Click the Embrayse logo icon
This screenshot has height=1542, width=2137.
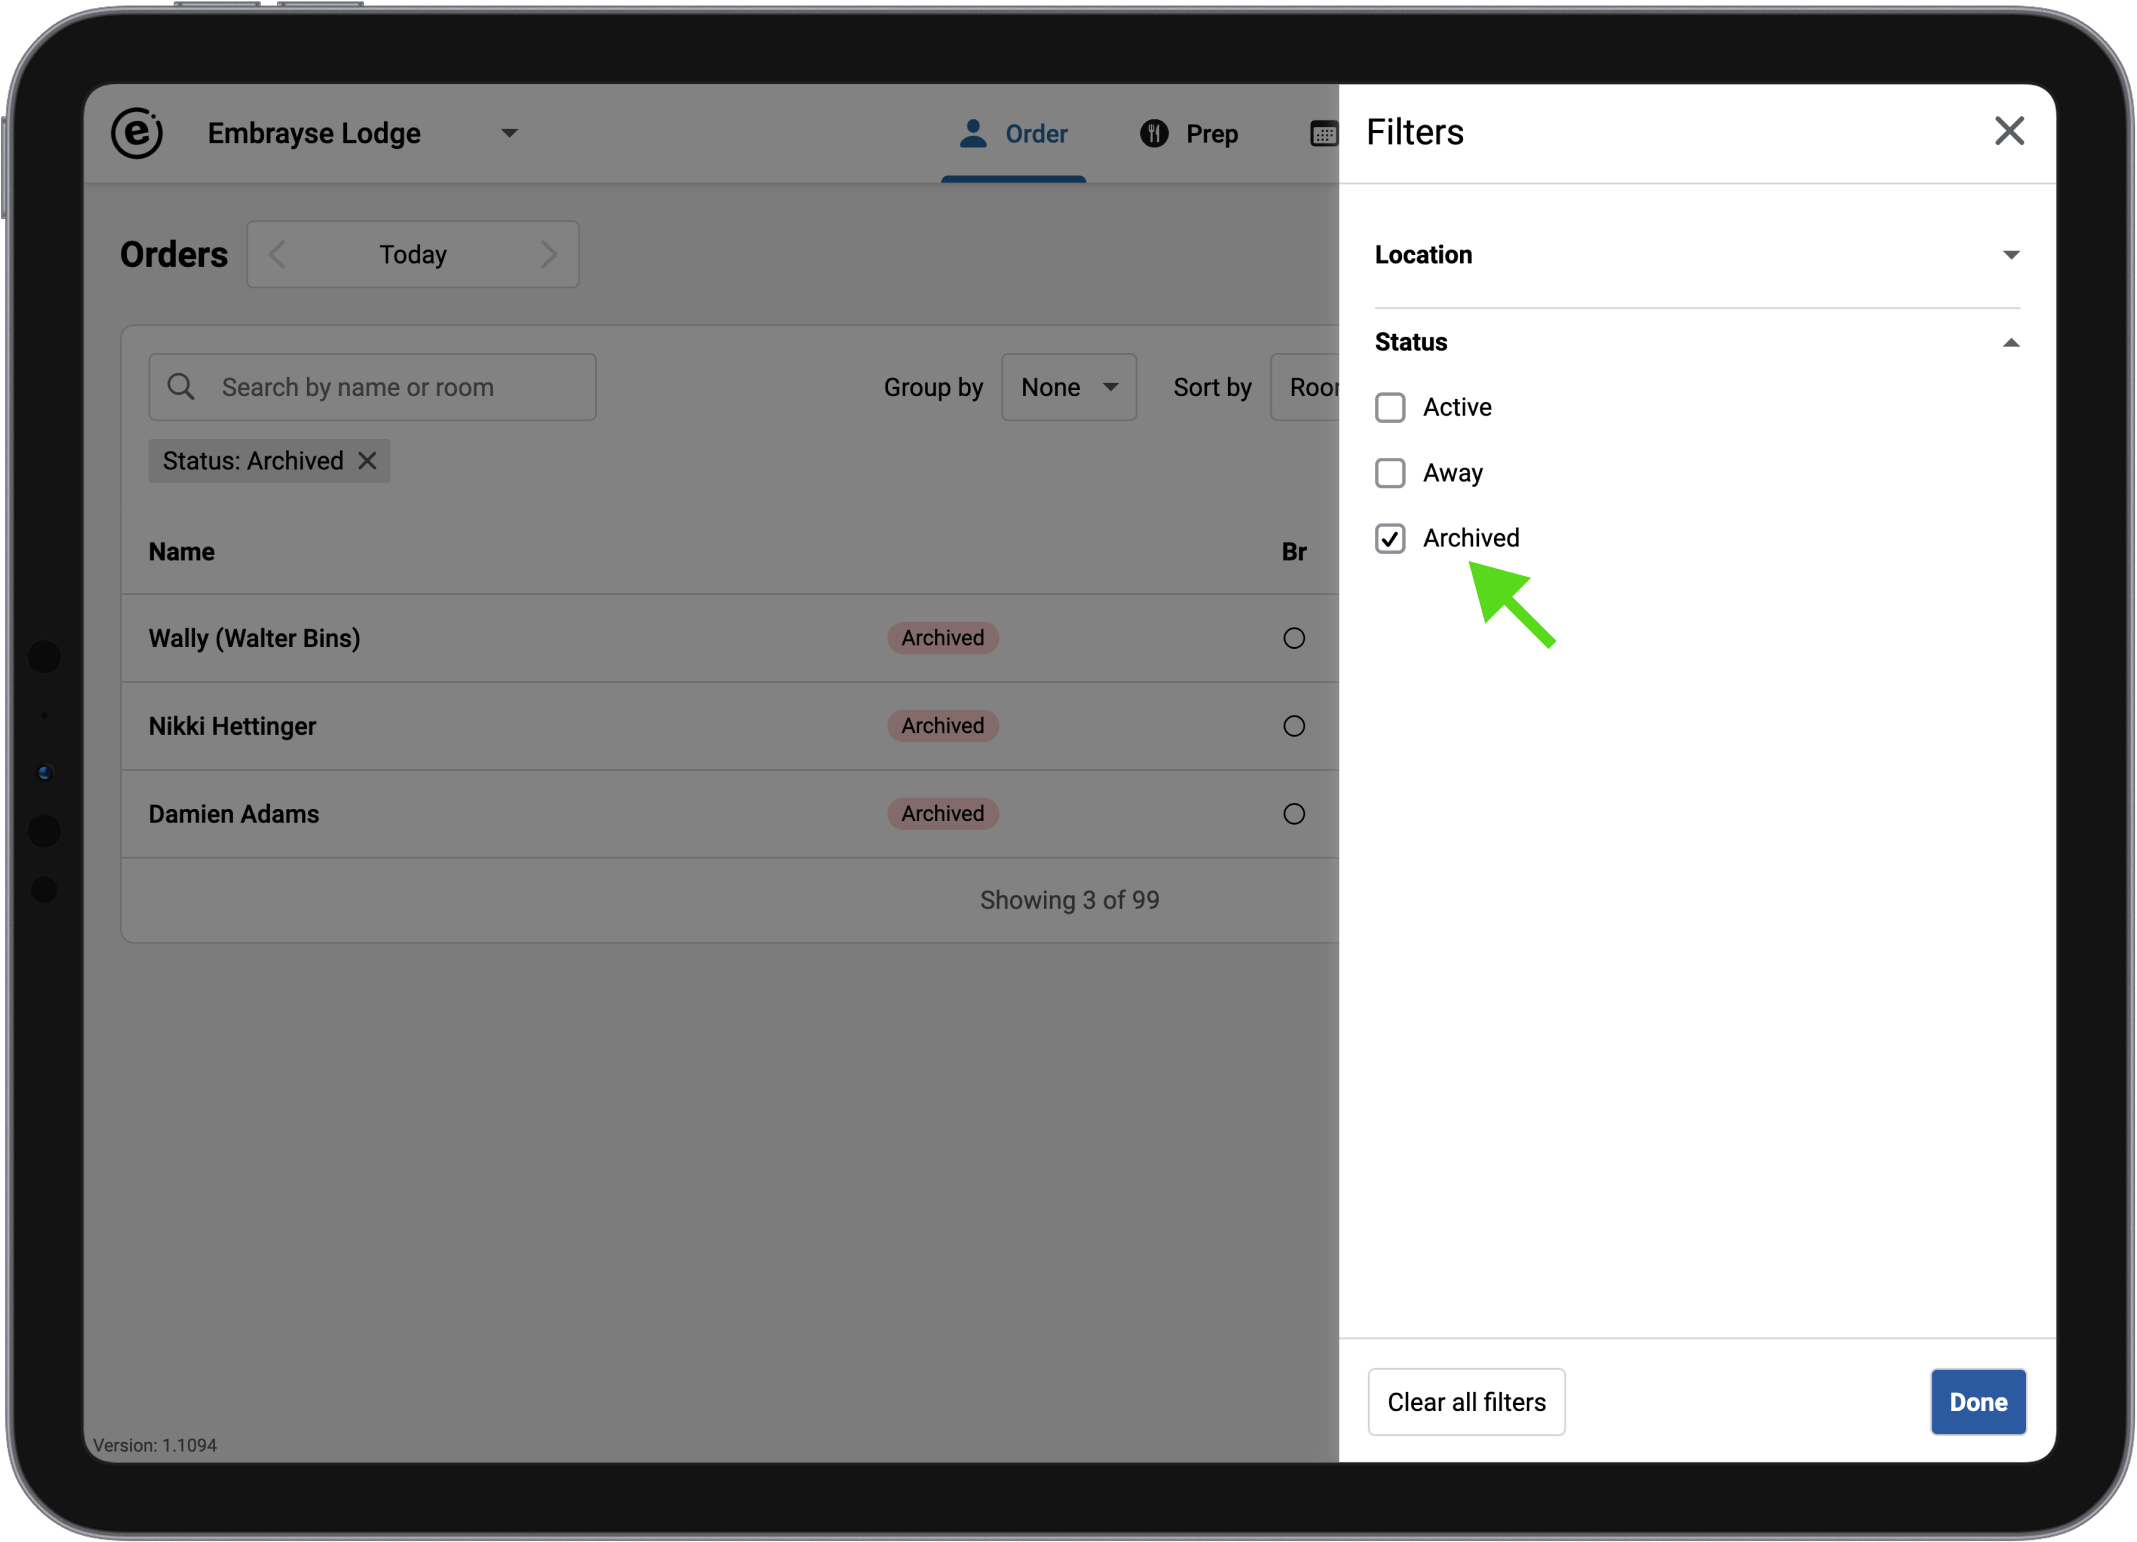click(137, 133)
